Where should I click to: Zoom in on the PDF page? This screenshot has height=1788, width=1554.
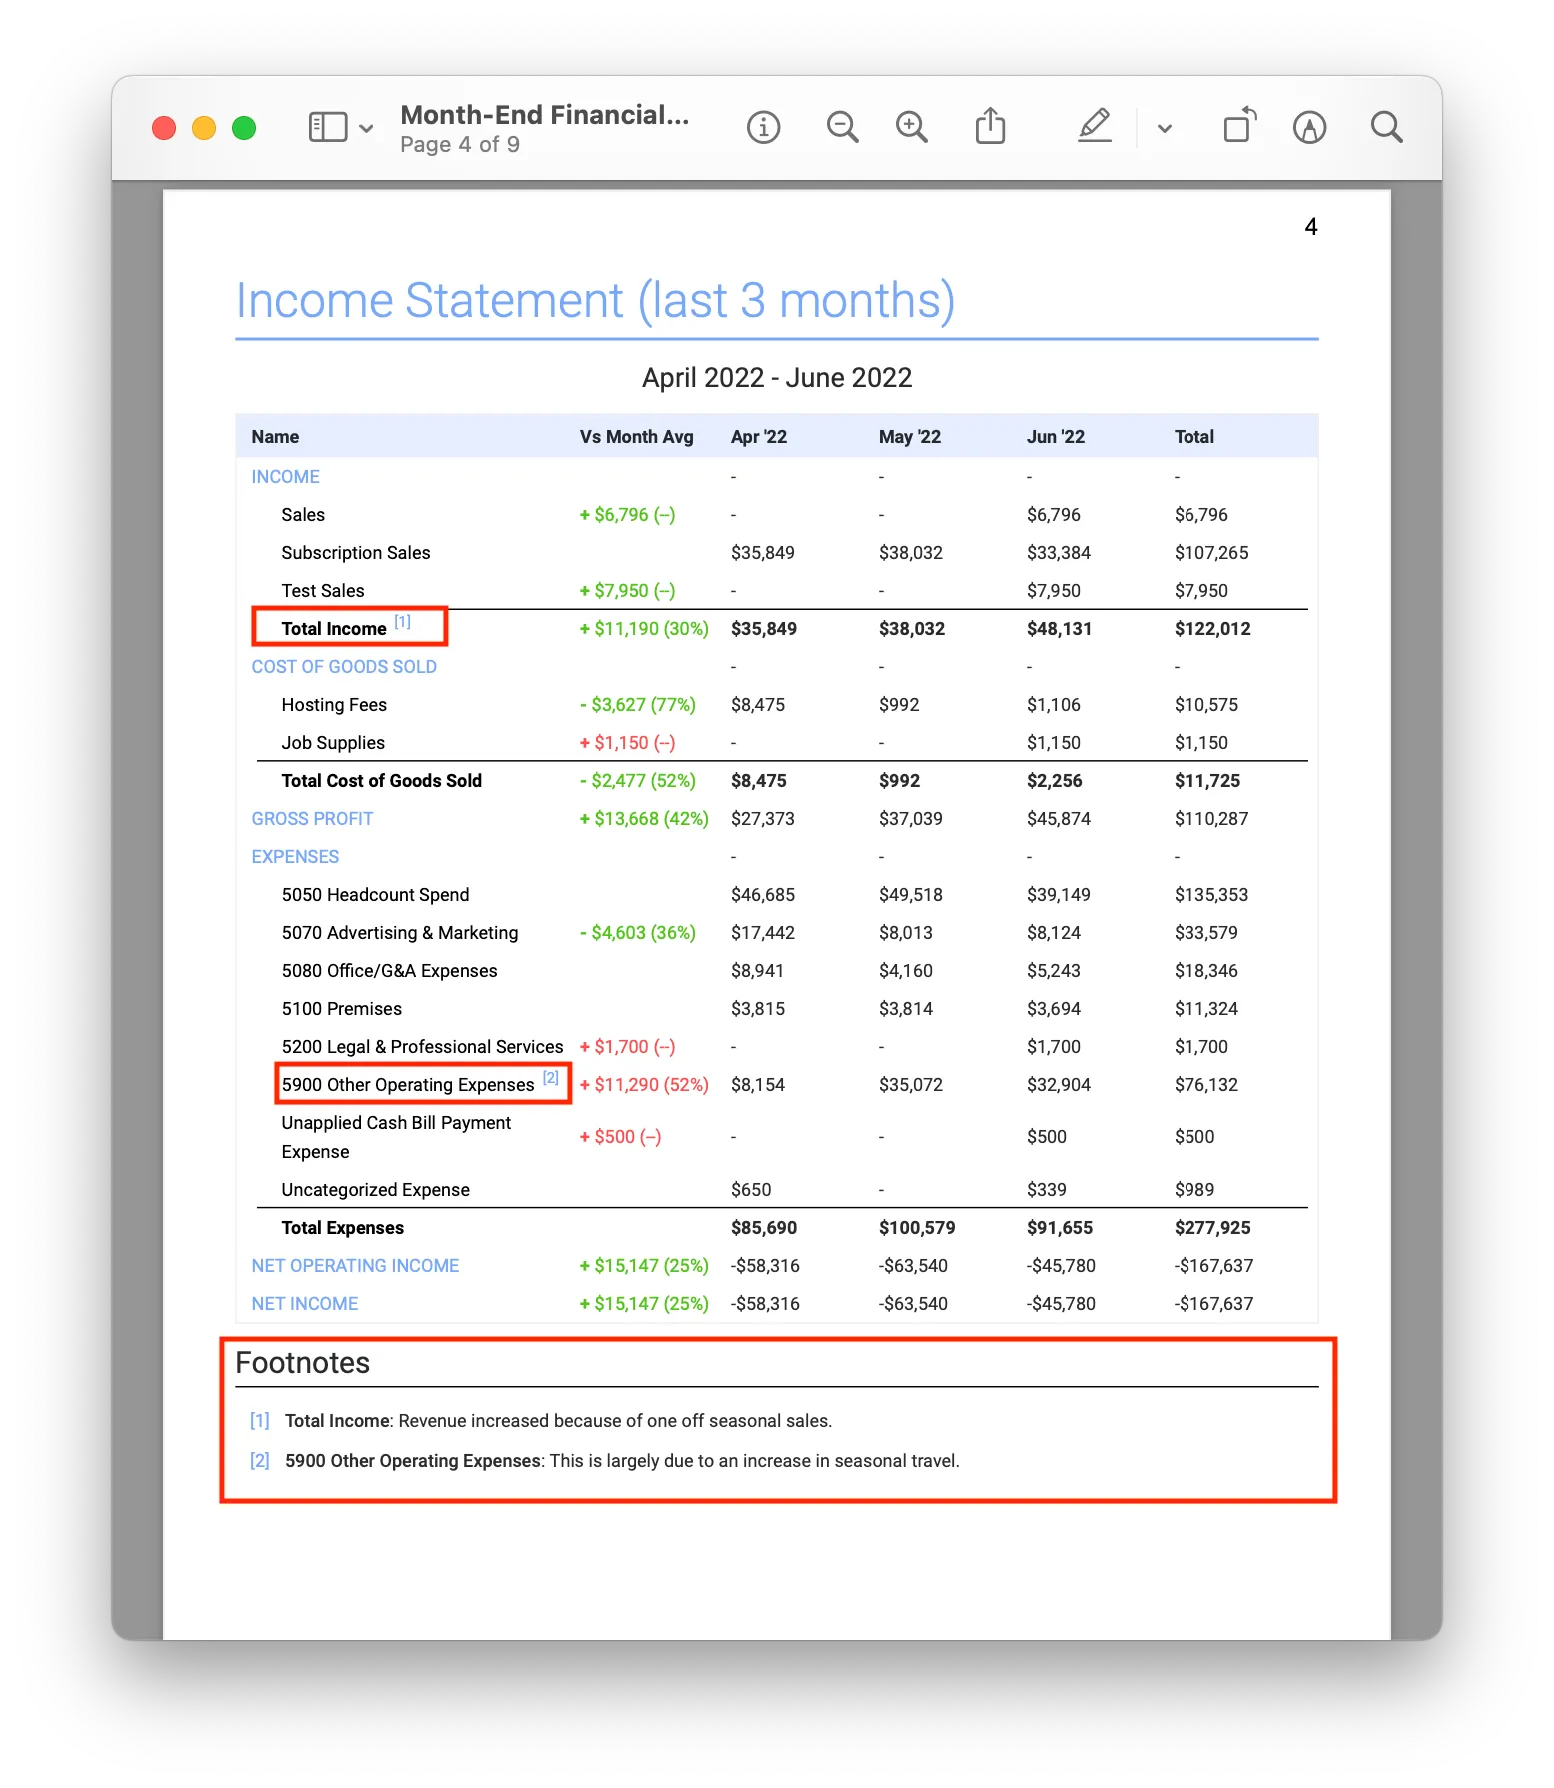coord(911,127)
